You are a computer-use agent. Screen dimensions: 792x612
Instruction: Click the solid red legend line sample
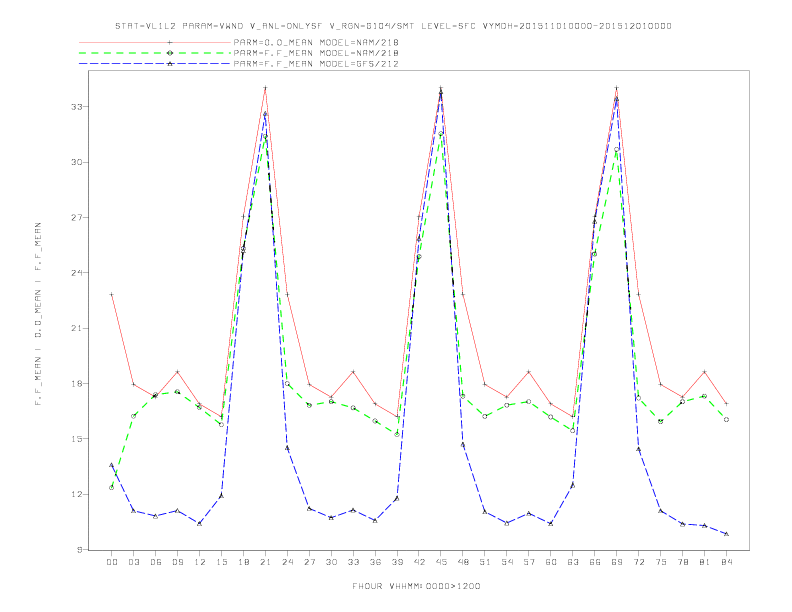click(155, 42)
